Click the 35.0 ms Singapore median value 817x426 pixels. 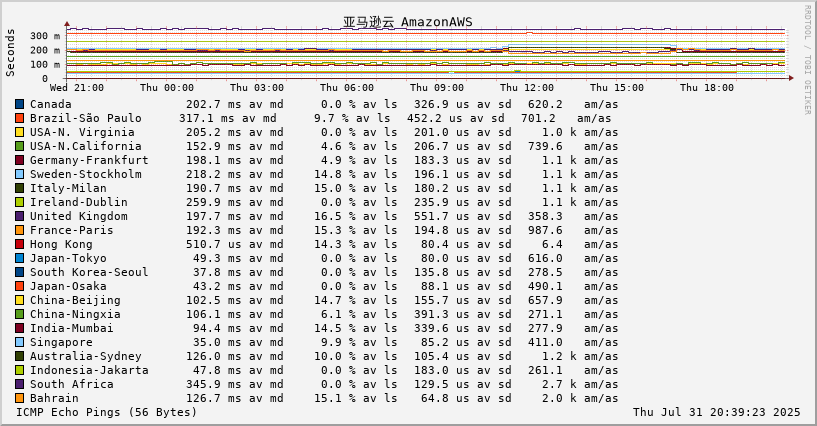click(x=217, y=342)
